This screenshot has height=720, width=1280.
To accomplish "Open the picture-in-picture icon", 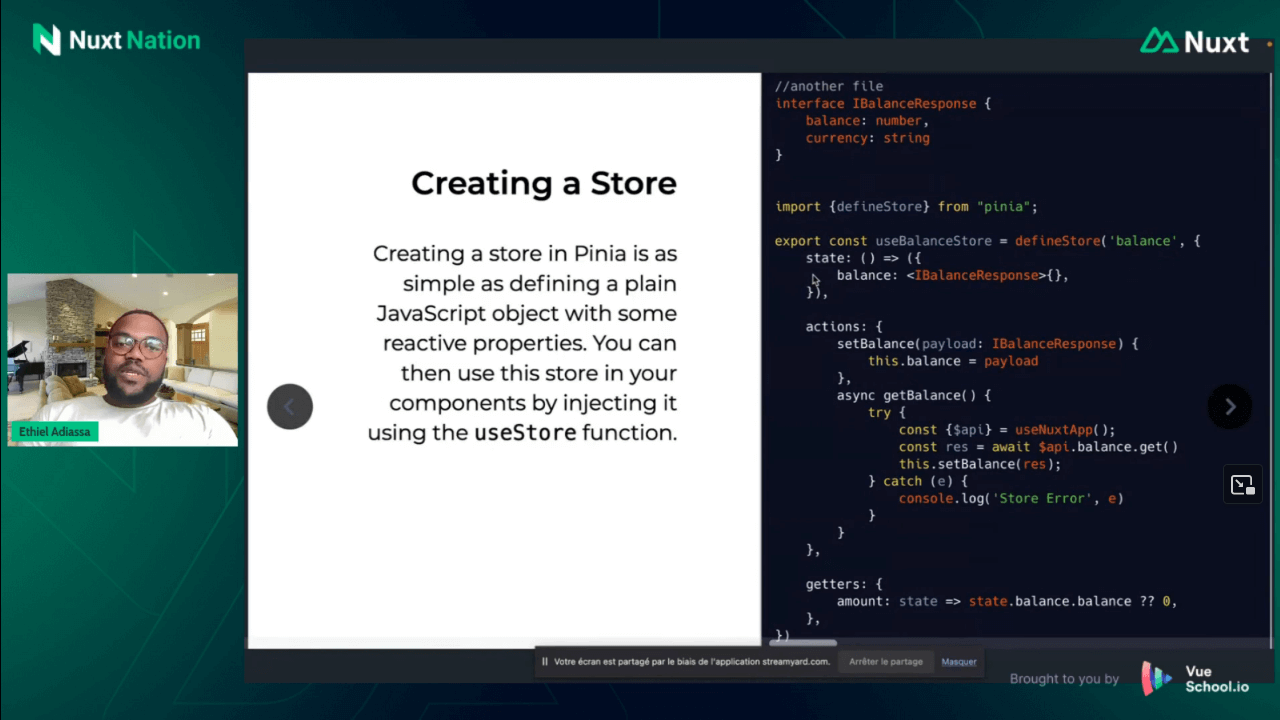I will [x=1242, y=486].
